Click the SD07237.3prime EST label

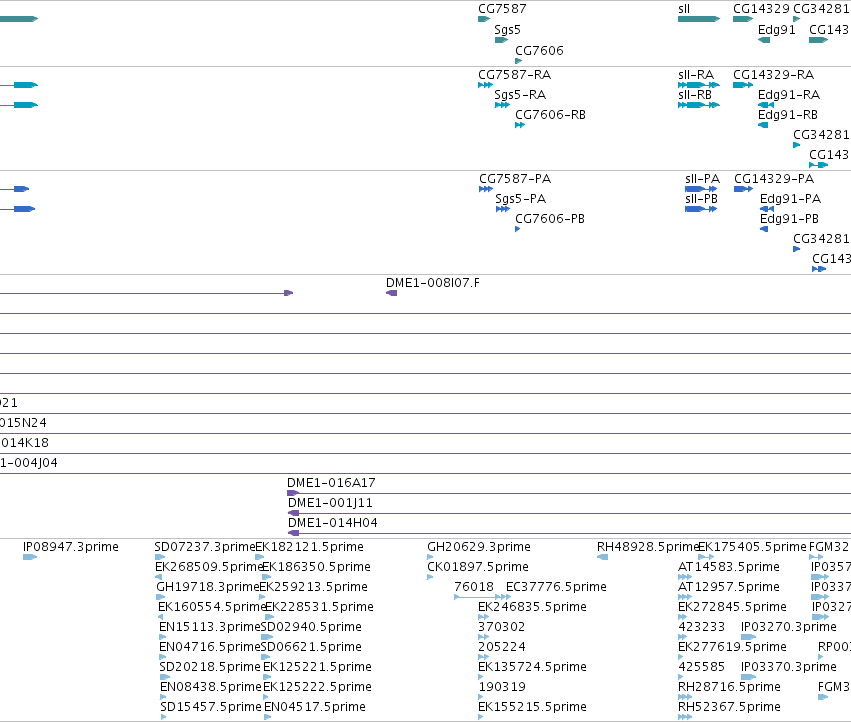tap(205, 547)
